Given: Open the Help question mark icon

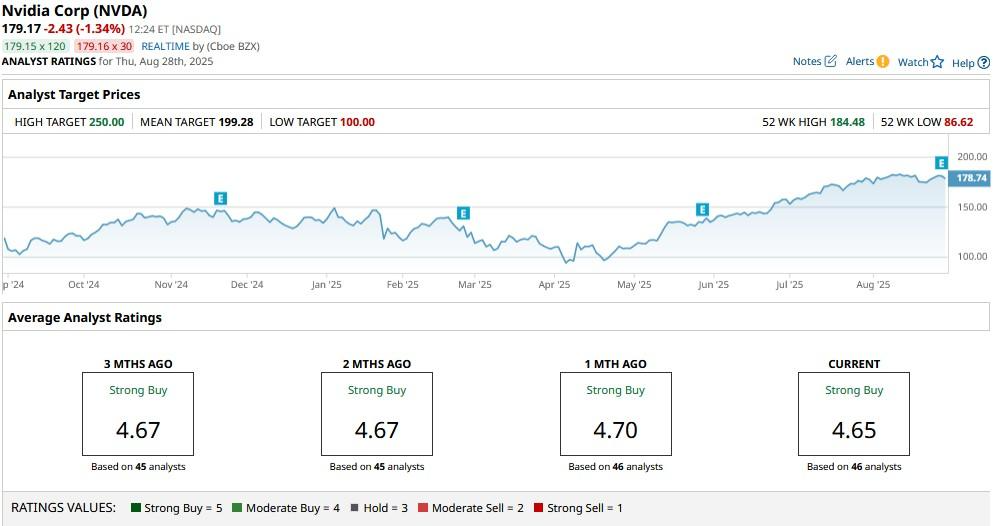Looking at the screenshot, I should (983, 63).
